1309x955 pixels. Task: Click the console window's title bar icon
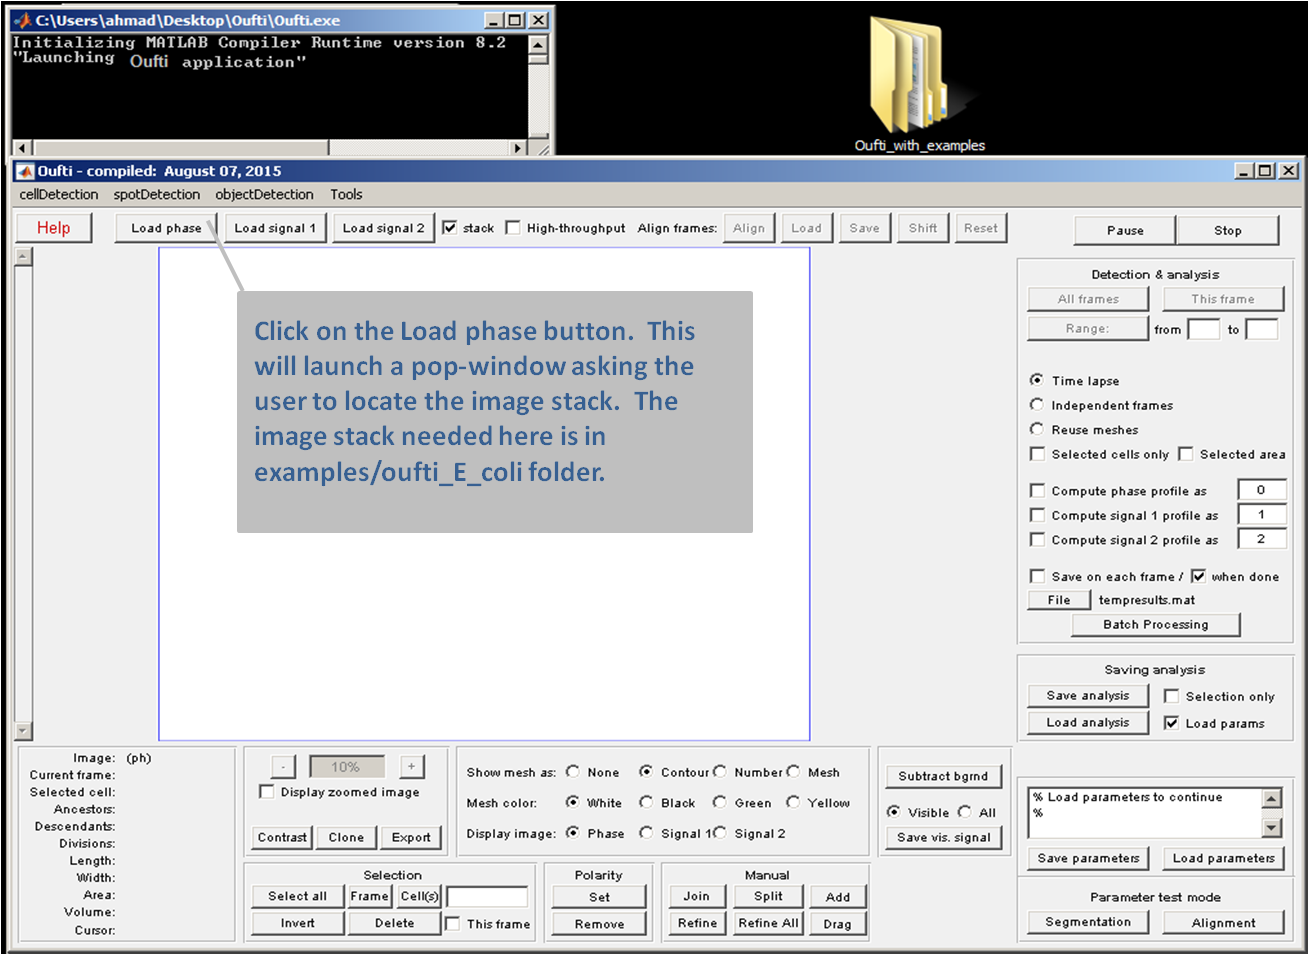tap(22, 20)
